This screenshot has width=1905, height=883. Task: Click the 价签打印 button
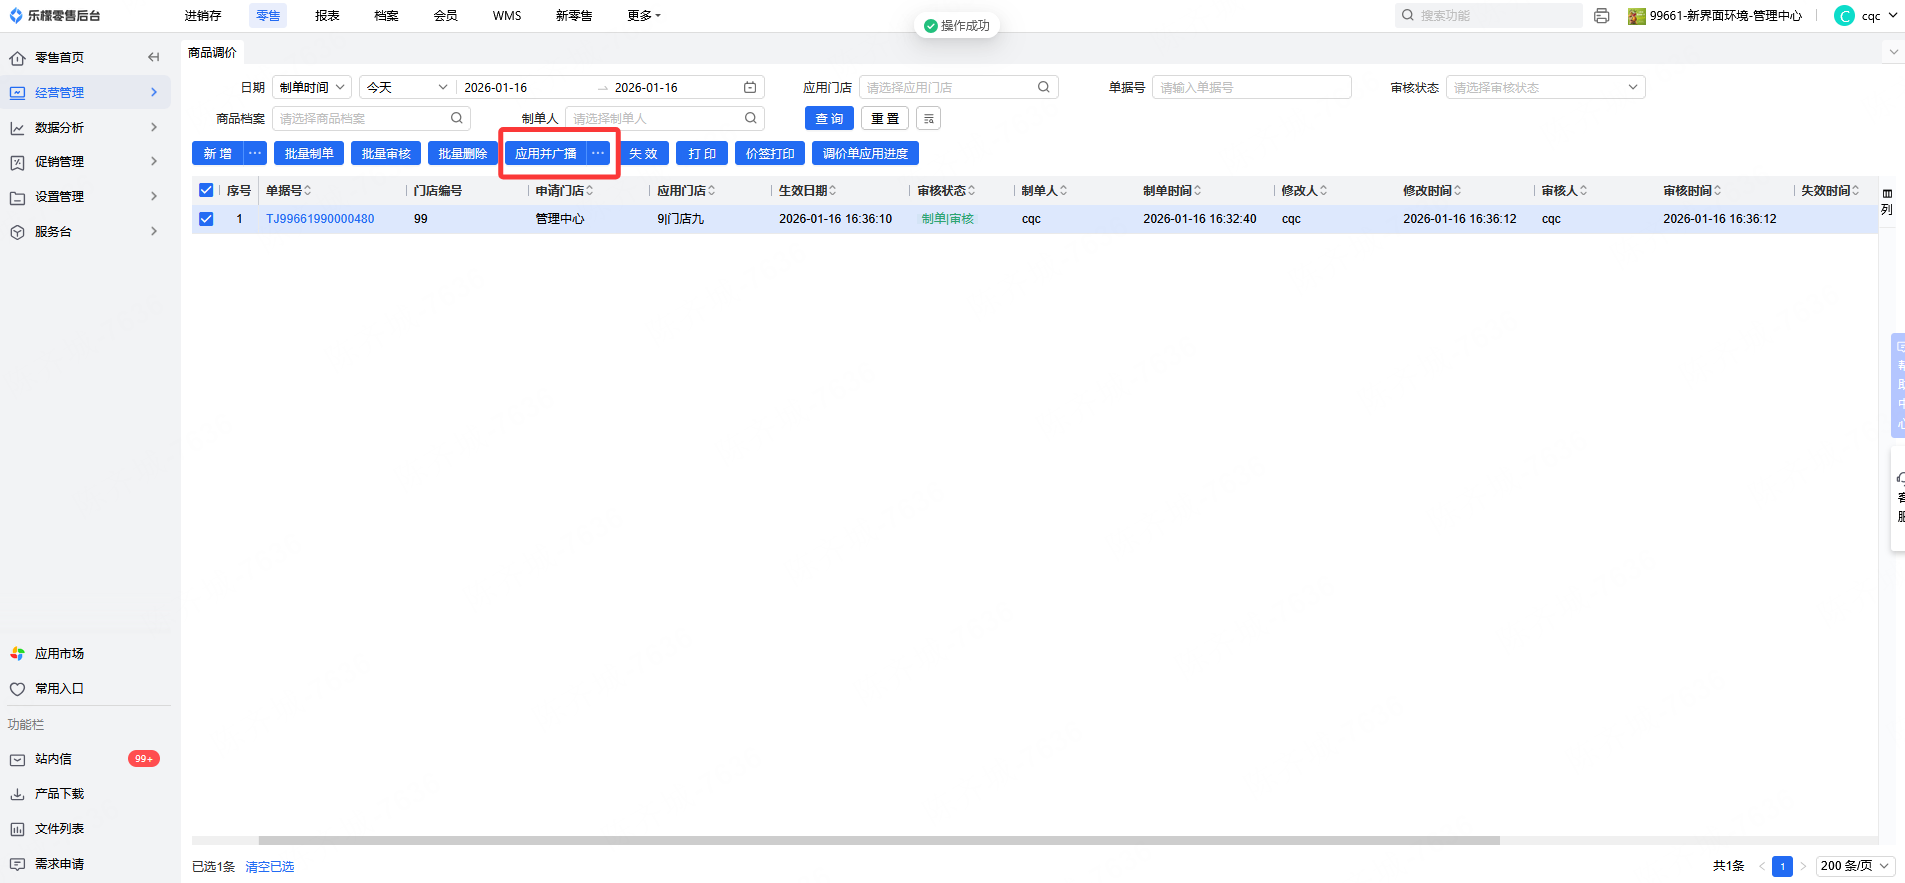[x=770, y=154]
